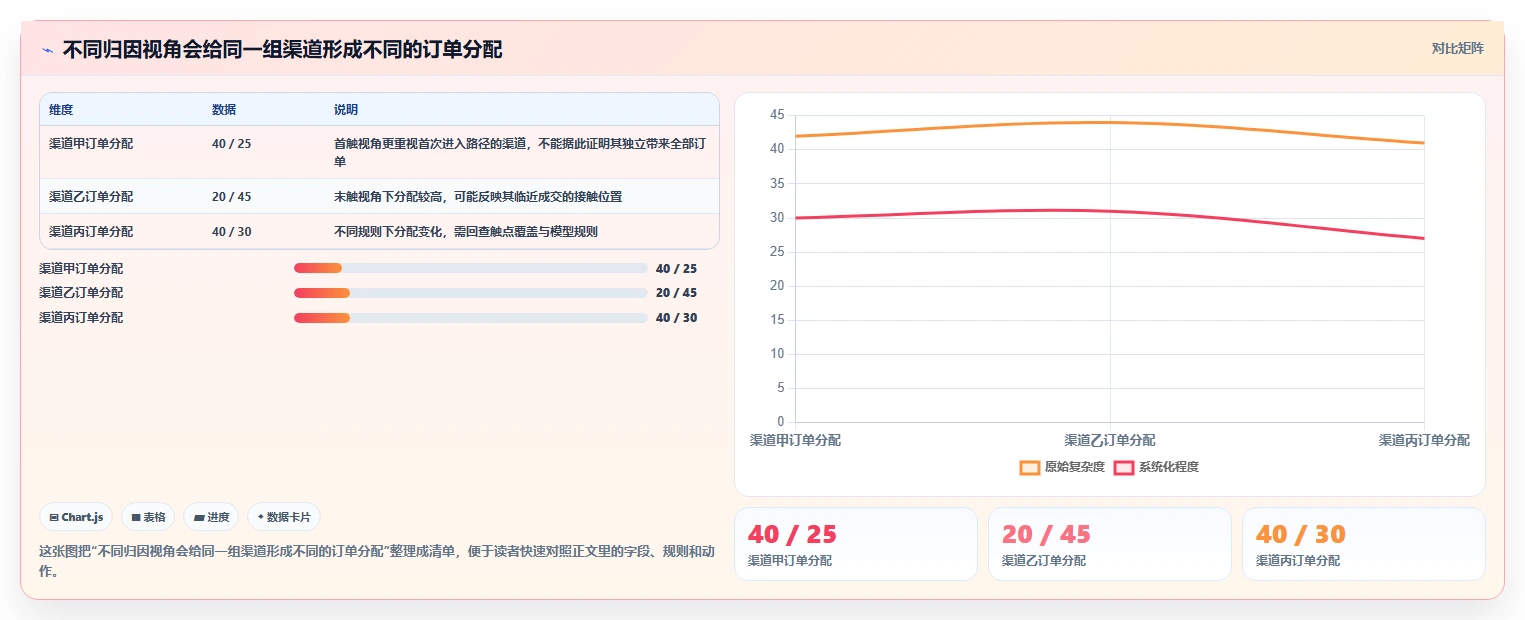Click the 渠道甲订单分配 caption in the stat card
The height and width of the screenshot is (620, 1525).
coord(790,561)
